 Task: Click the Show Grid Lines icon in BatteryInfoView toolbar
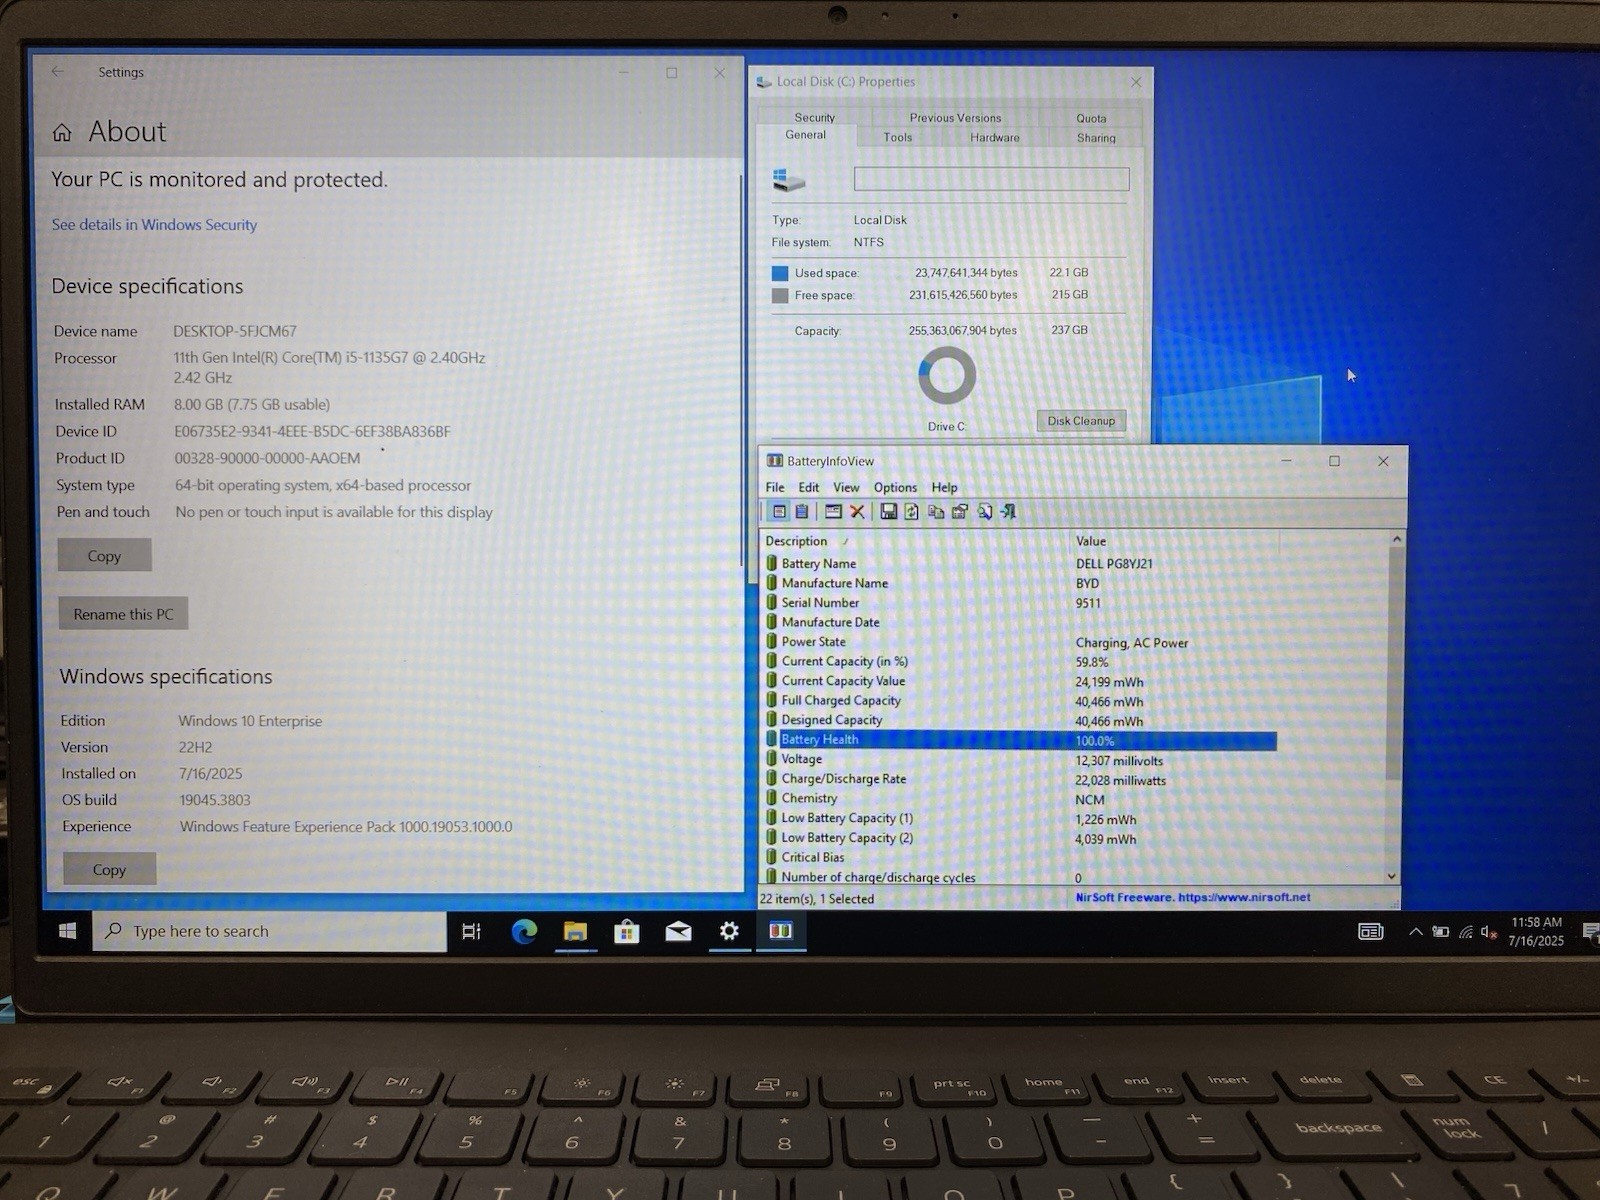coord(779,512)
